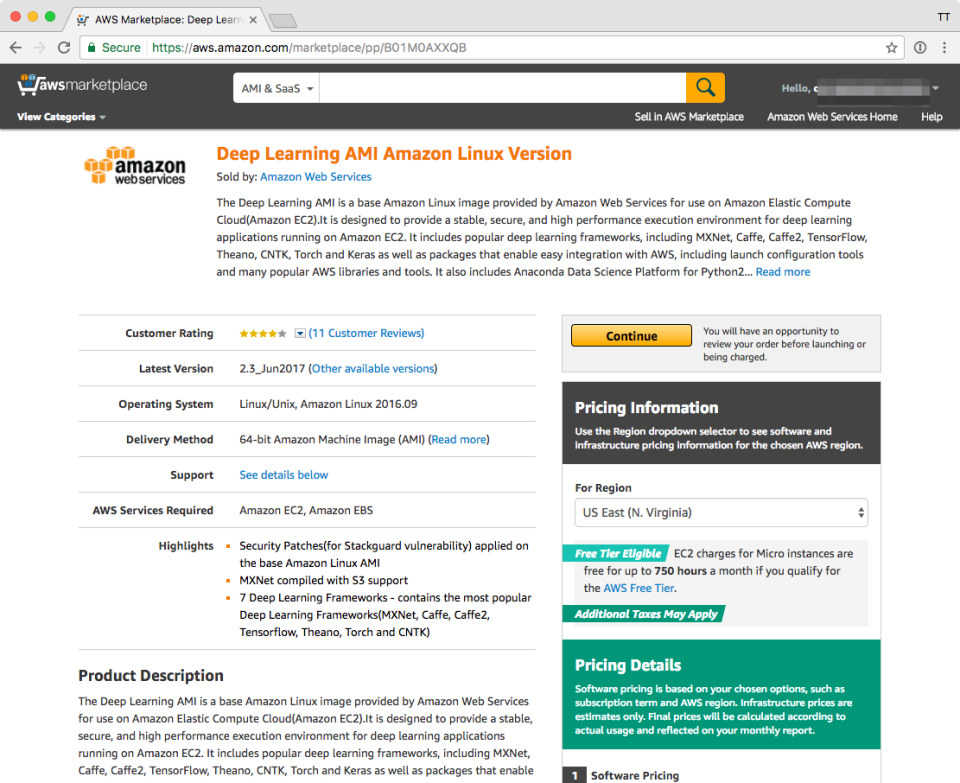Open the US East (N. Virginia) region selector
This screenshot has height=783, width=960.
coord(721,512)
